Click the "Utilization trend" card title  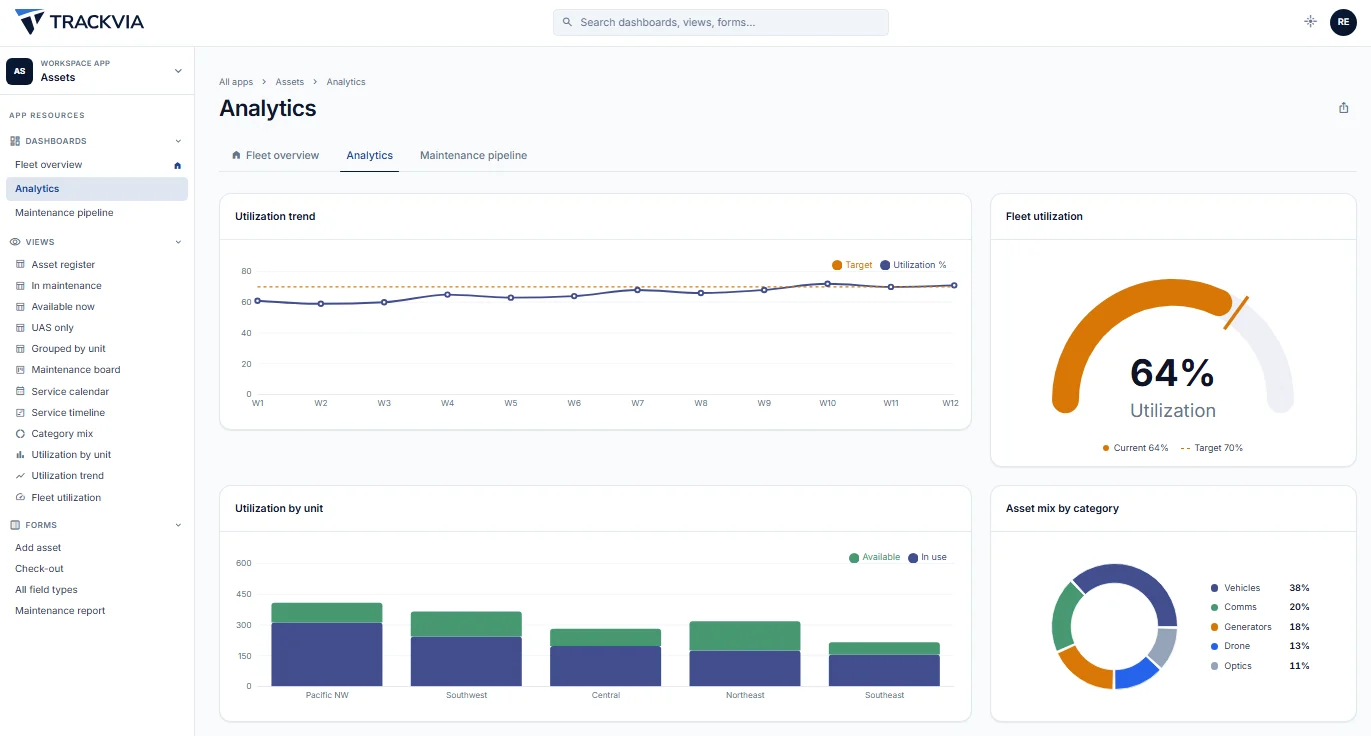tap(275, 216)
